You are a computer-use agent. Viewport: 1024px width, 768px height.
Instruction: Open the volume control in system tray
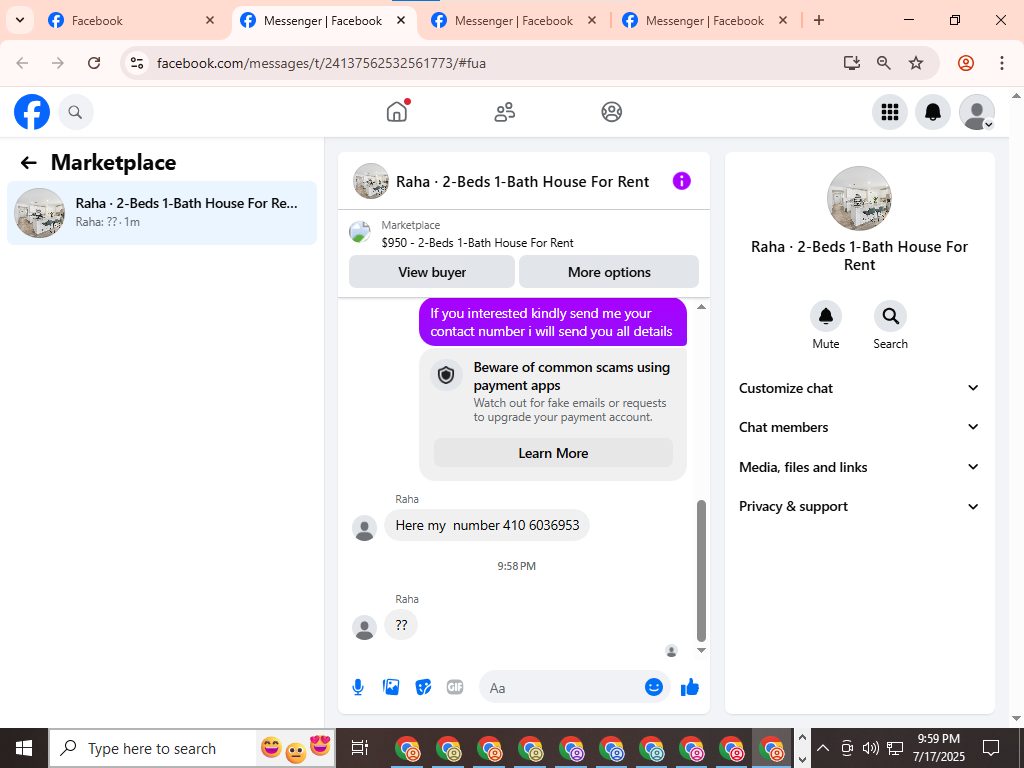tap(871, 748)
